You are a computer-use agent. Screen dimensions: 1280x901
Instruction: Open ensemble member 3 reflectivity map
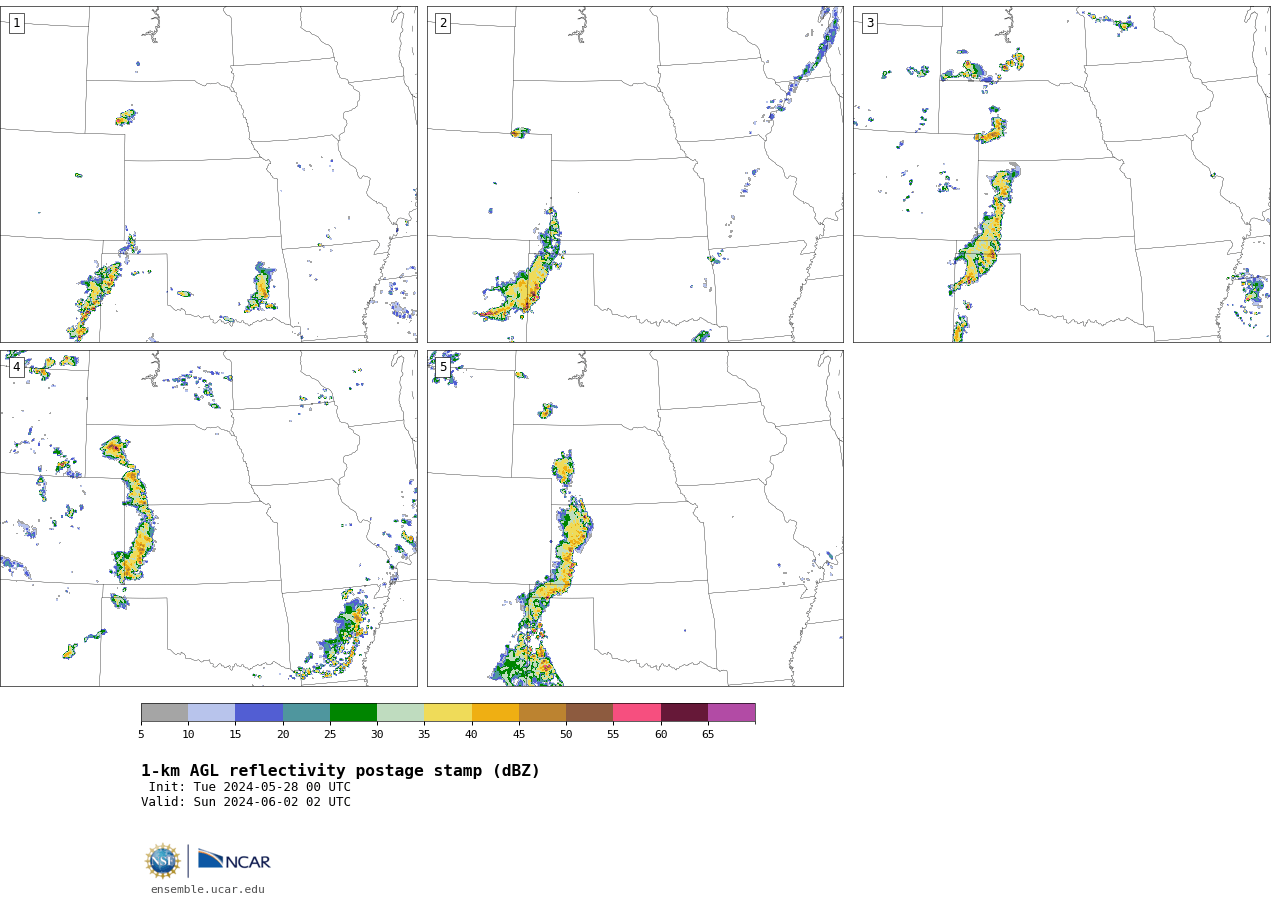click(x=1061, y=175)
